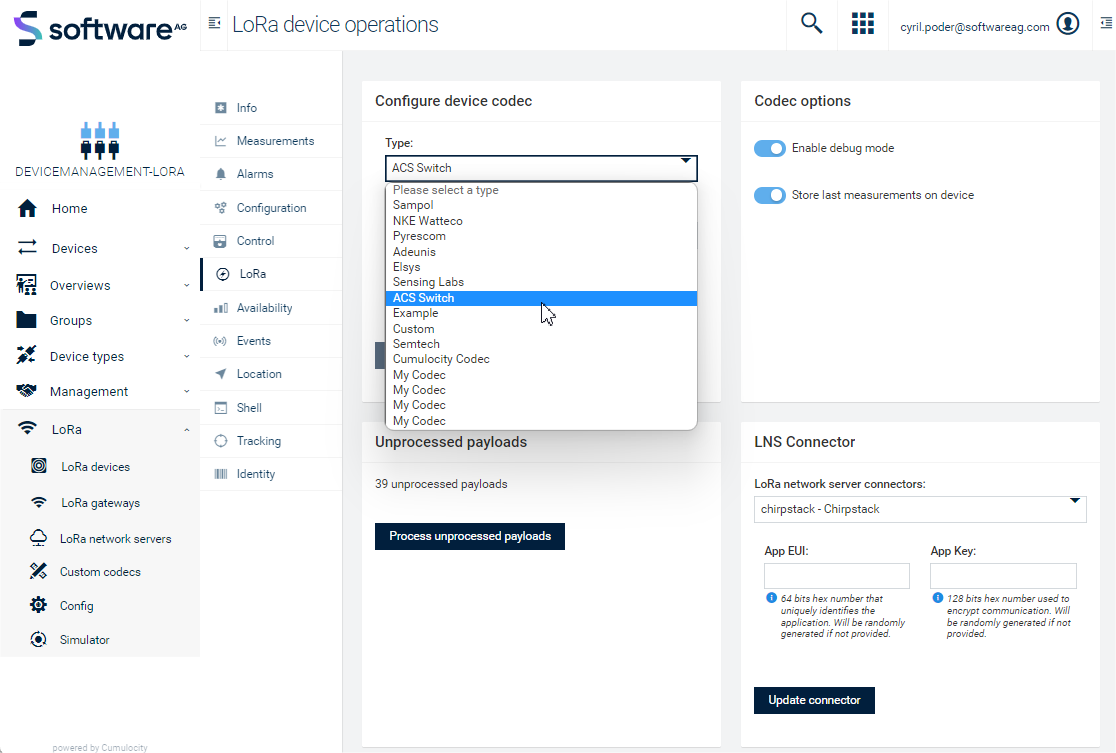Click the Overviews dashboard icon
This screenshot has height=753, width=1116.
[26, 285]
